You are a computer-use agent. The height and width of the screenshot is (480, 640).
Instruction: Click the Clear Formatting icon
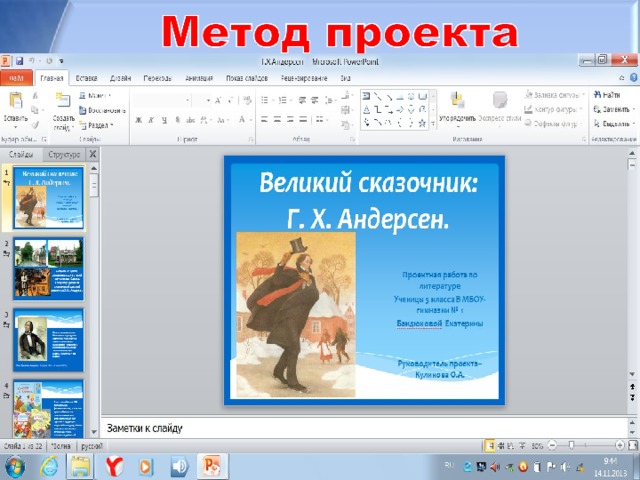click(247, 100)
